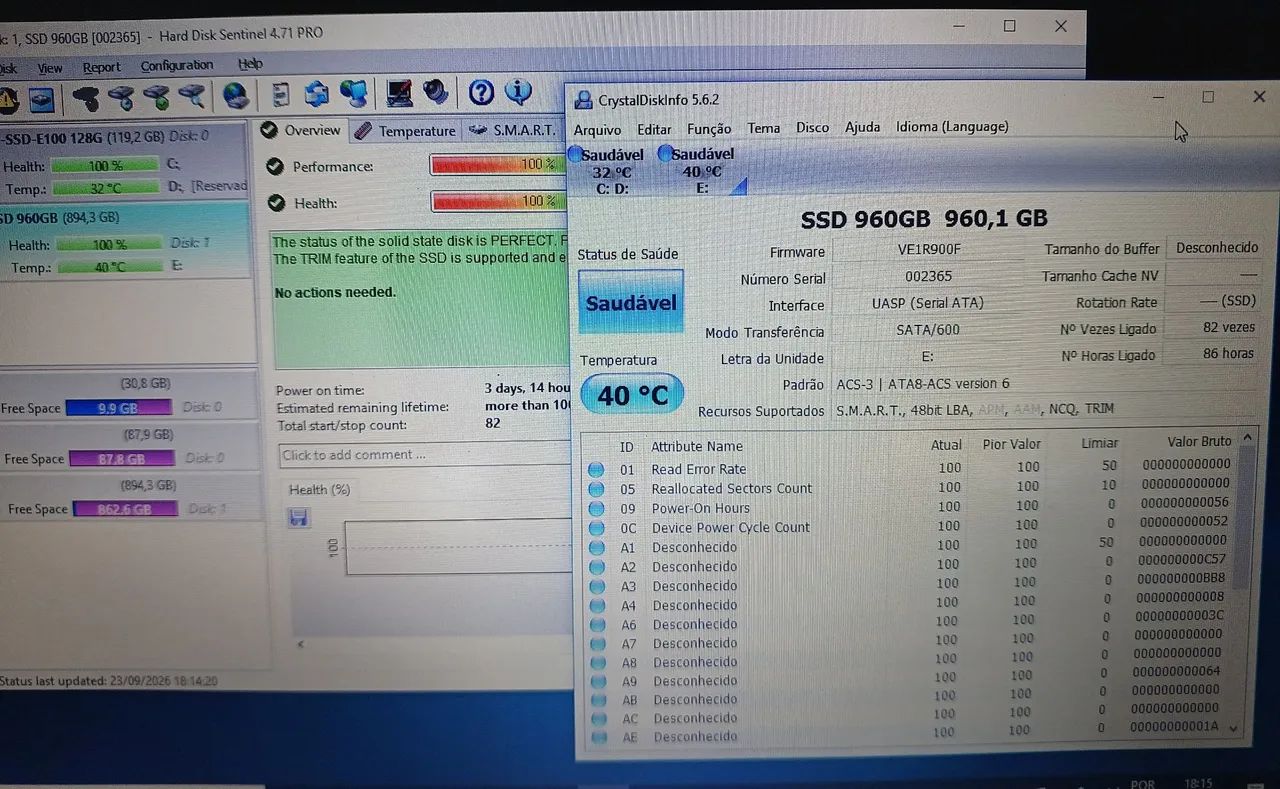Click the large Saudável health status button
The image size is (1280, 789).
click(x=631, y=302)
